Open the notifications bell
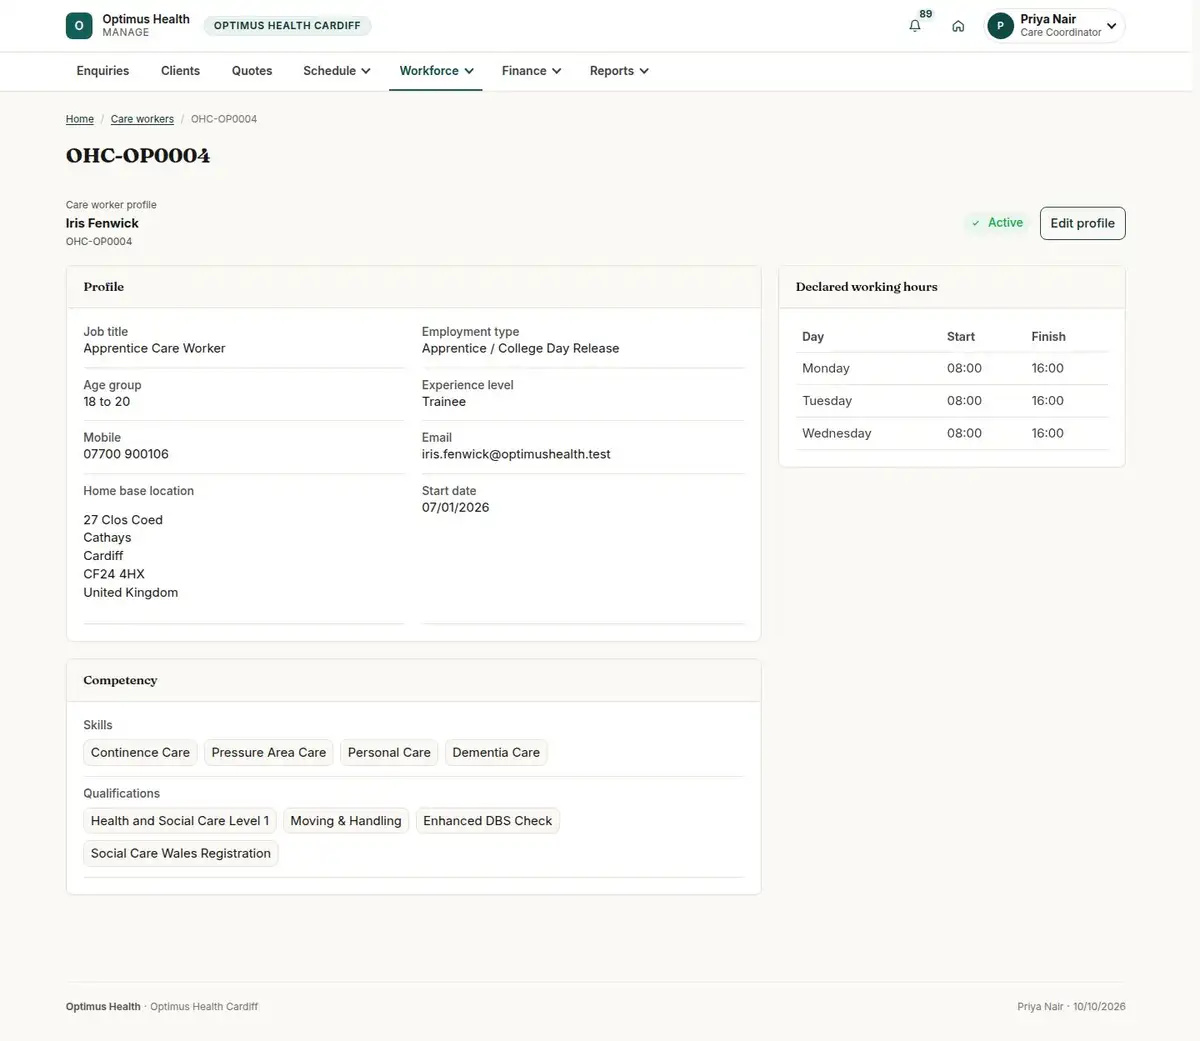The height and width of the screenshot is (1041, 1200). [x=915, y=26]
